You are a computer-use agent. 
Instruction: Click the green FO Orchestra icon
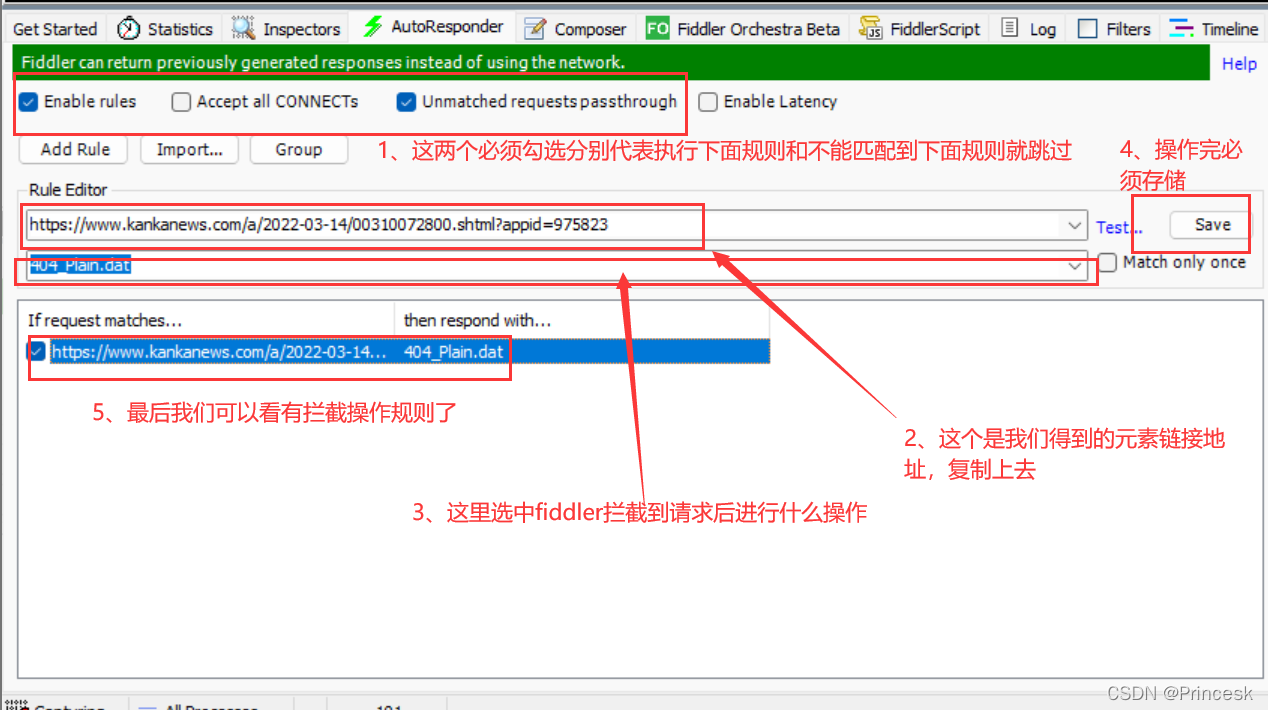click(657, 28)
